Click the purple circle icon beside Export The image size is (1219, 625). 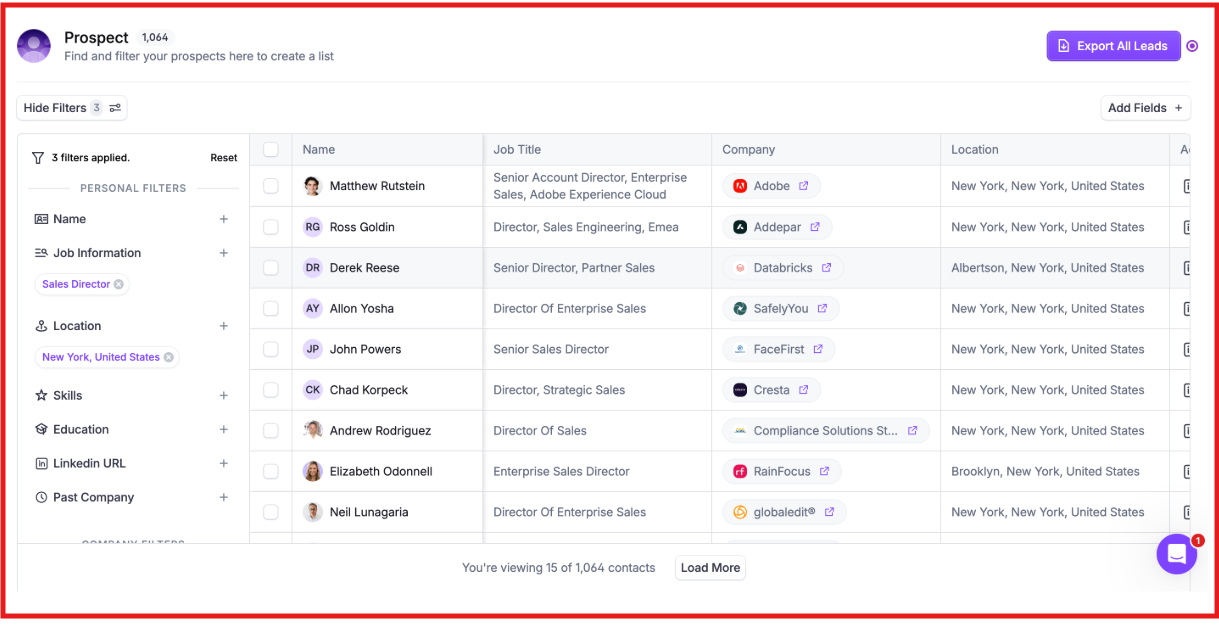[x=1192, y=46]
